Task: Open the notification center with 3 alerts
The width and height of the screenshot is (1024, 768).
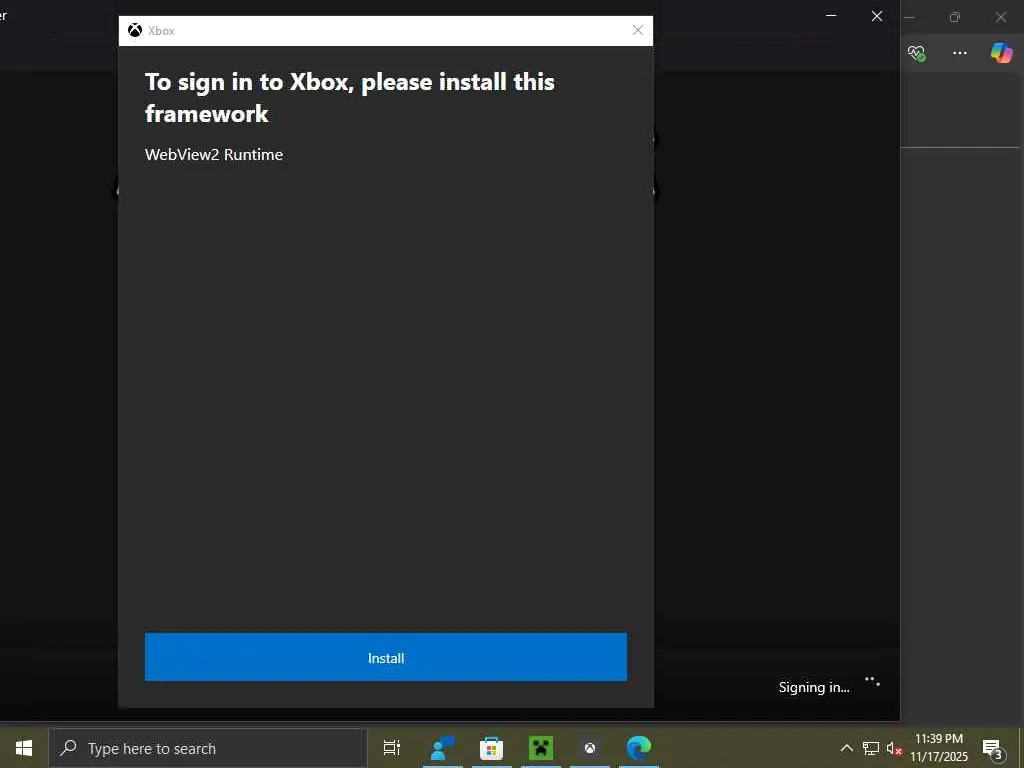Action: coord(993,748)
